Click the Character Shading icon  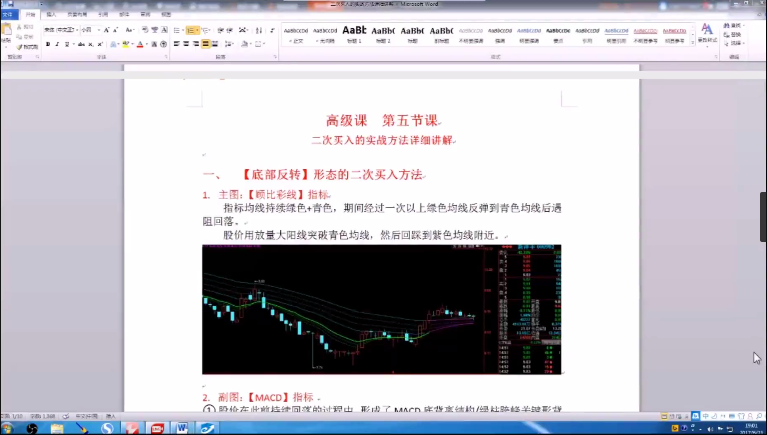pyautogui.click(x=154, y=44)
